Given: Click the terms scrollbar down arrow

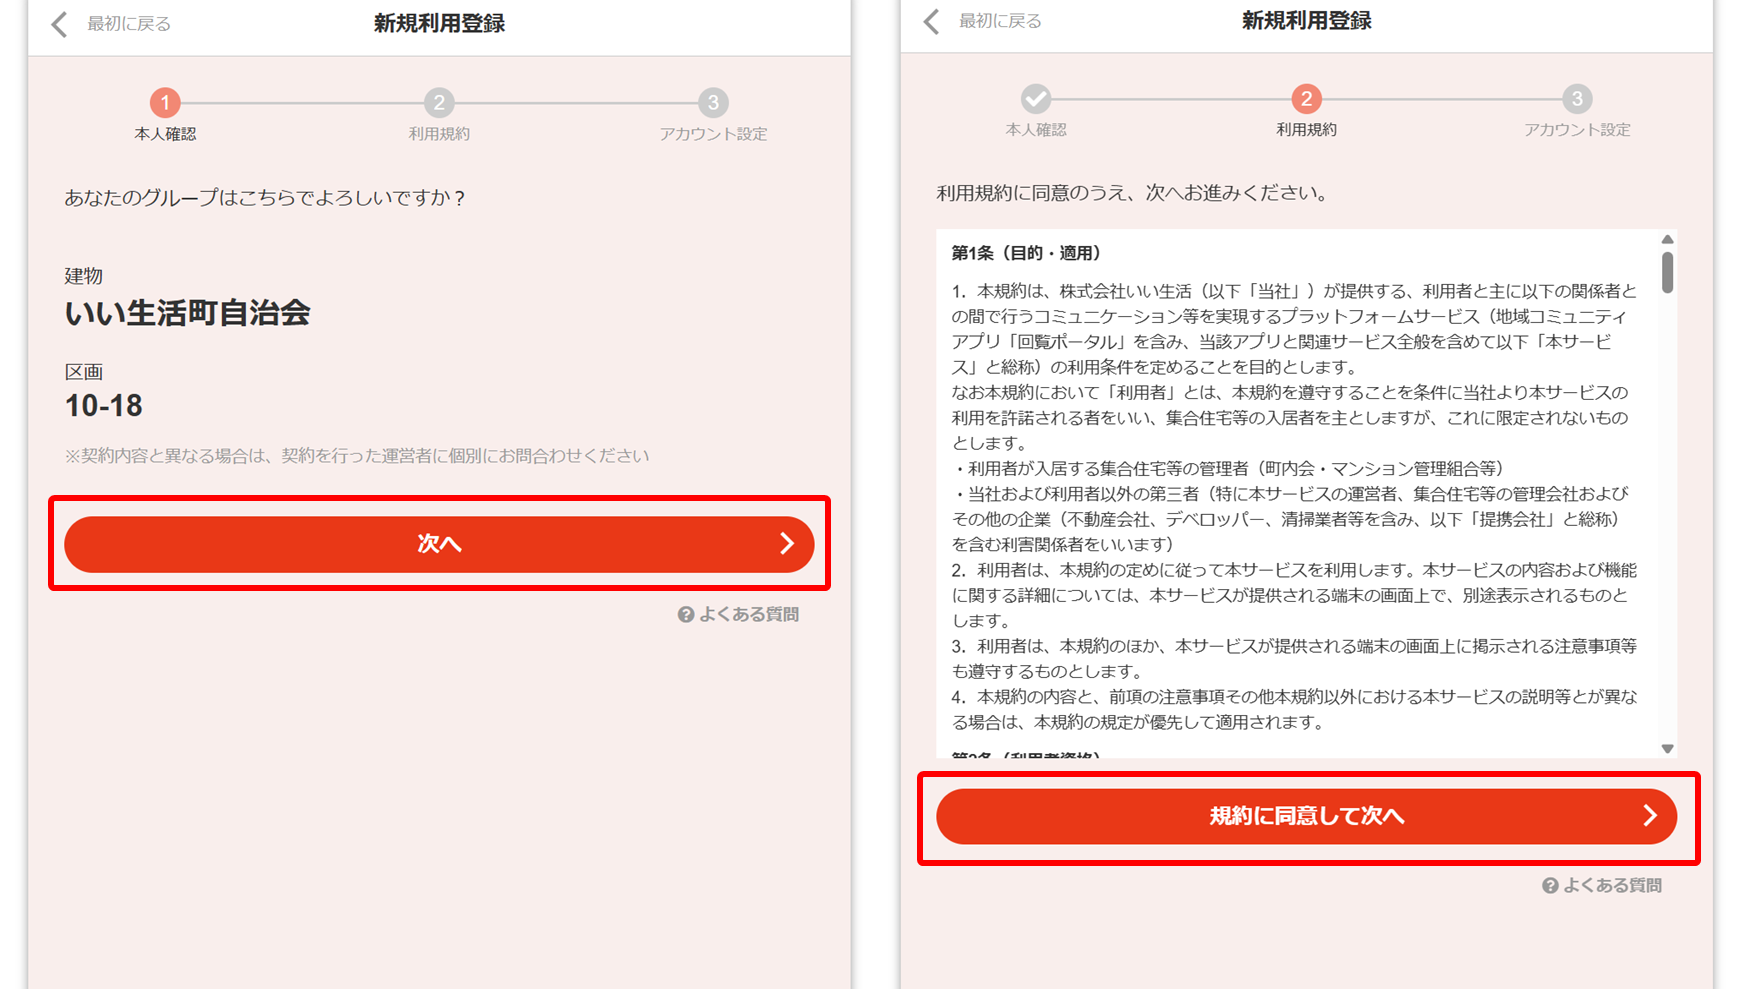Looking at the screenshot, I should coord(1667,749).
